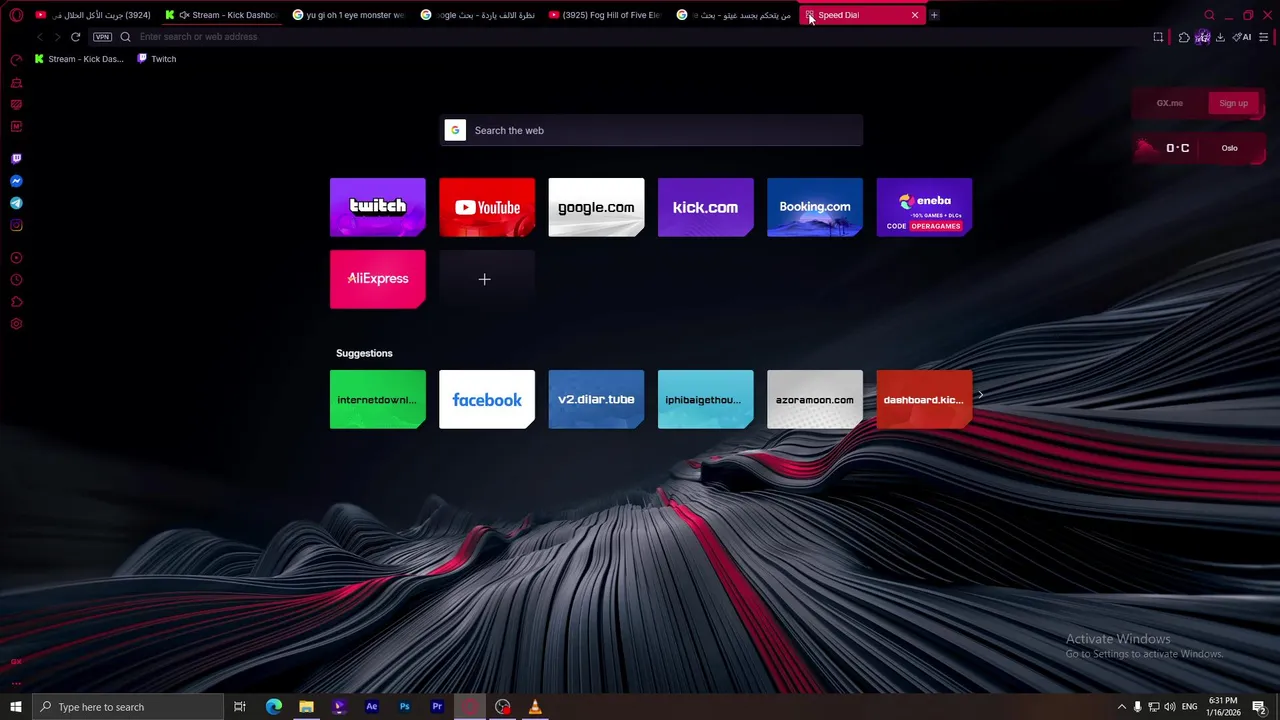This screenshot has height=720, width=1280.
Task: Open a new tab with plus button
Action: [x=934, y=15]
